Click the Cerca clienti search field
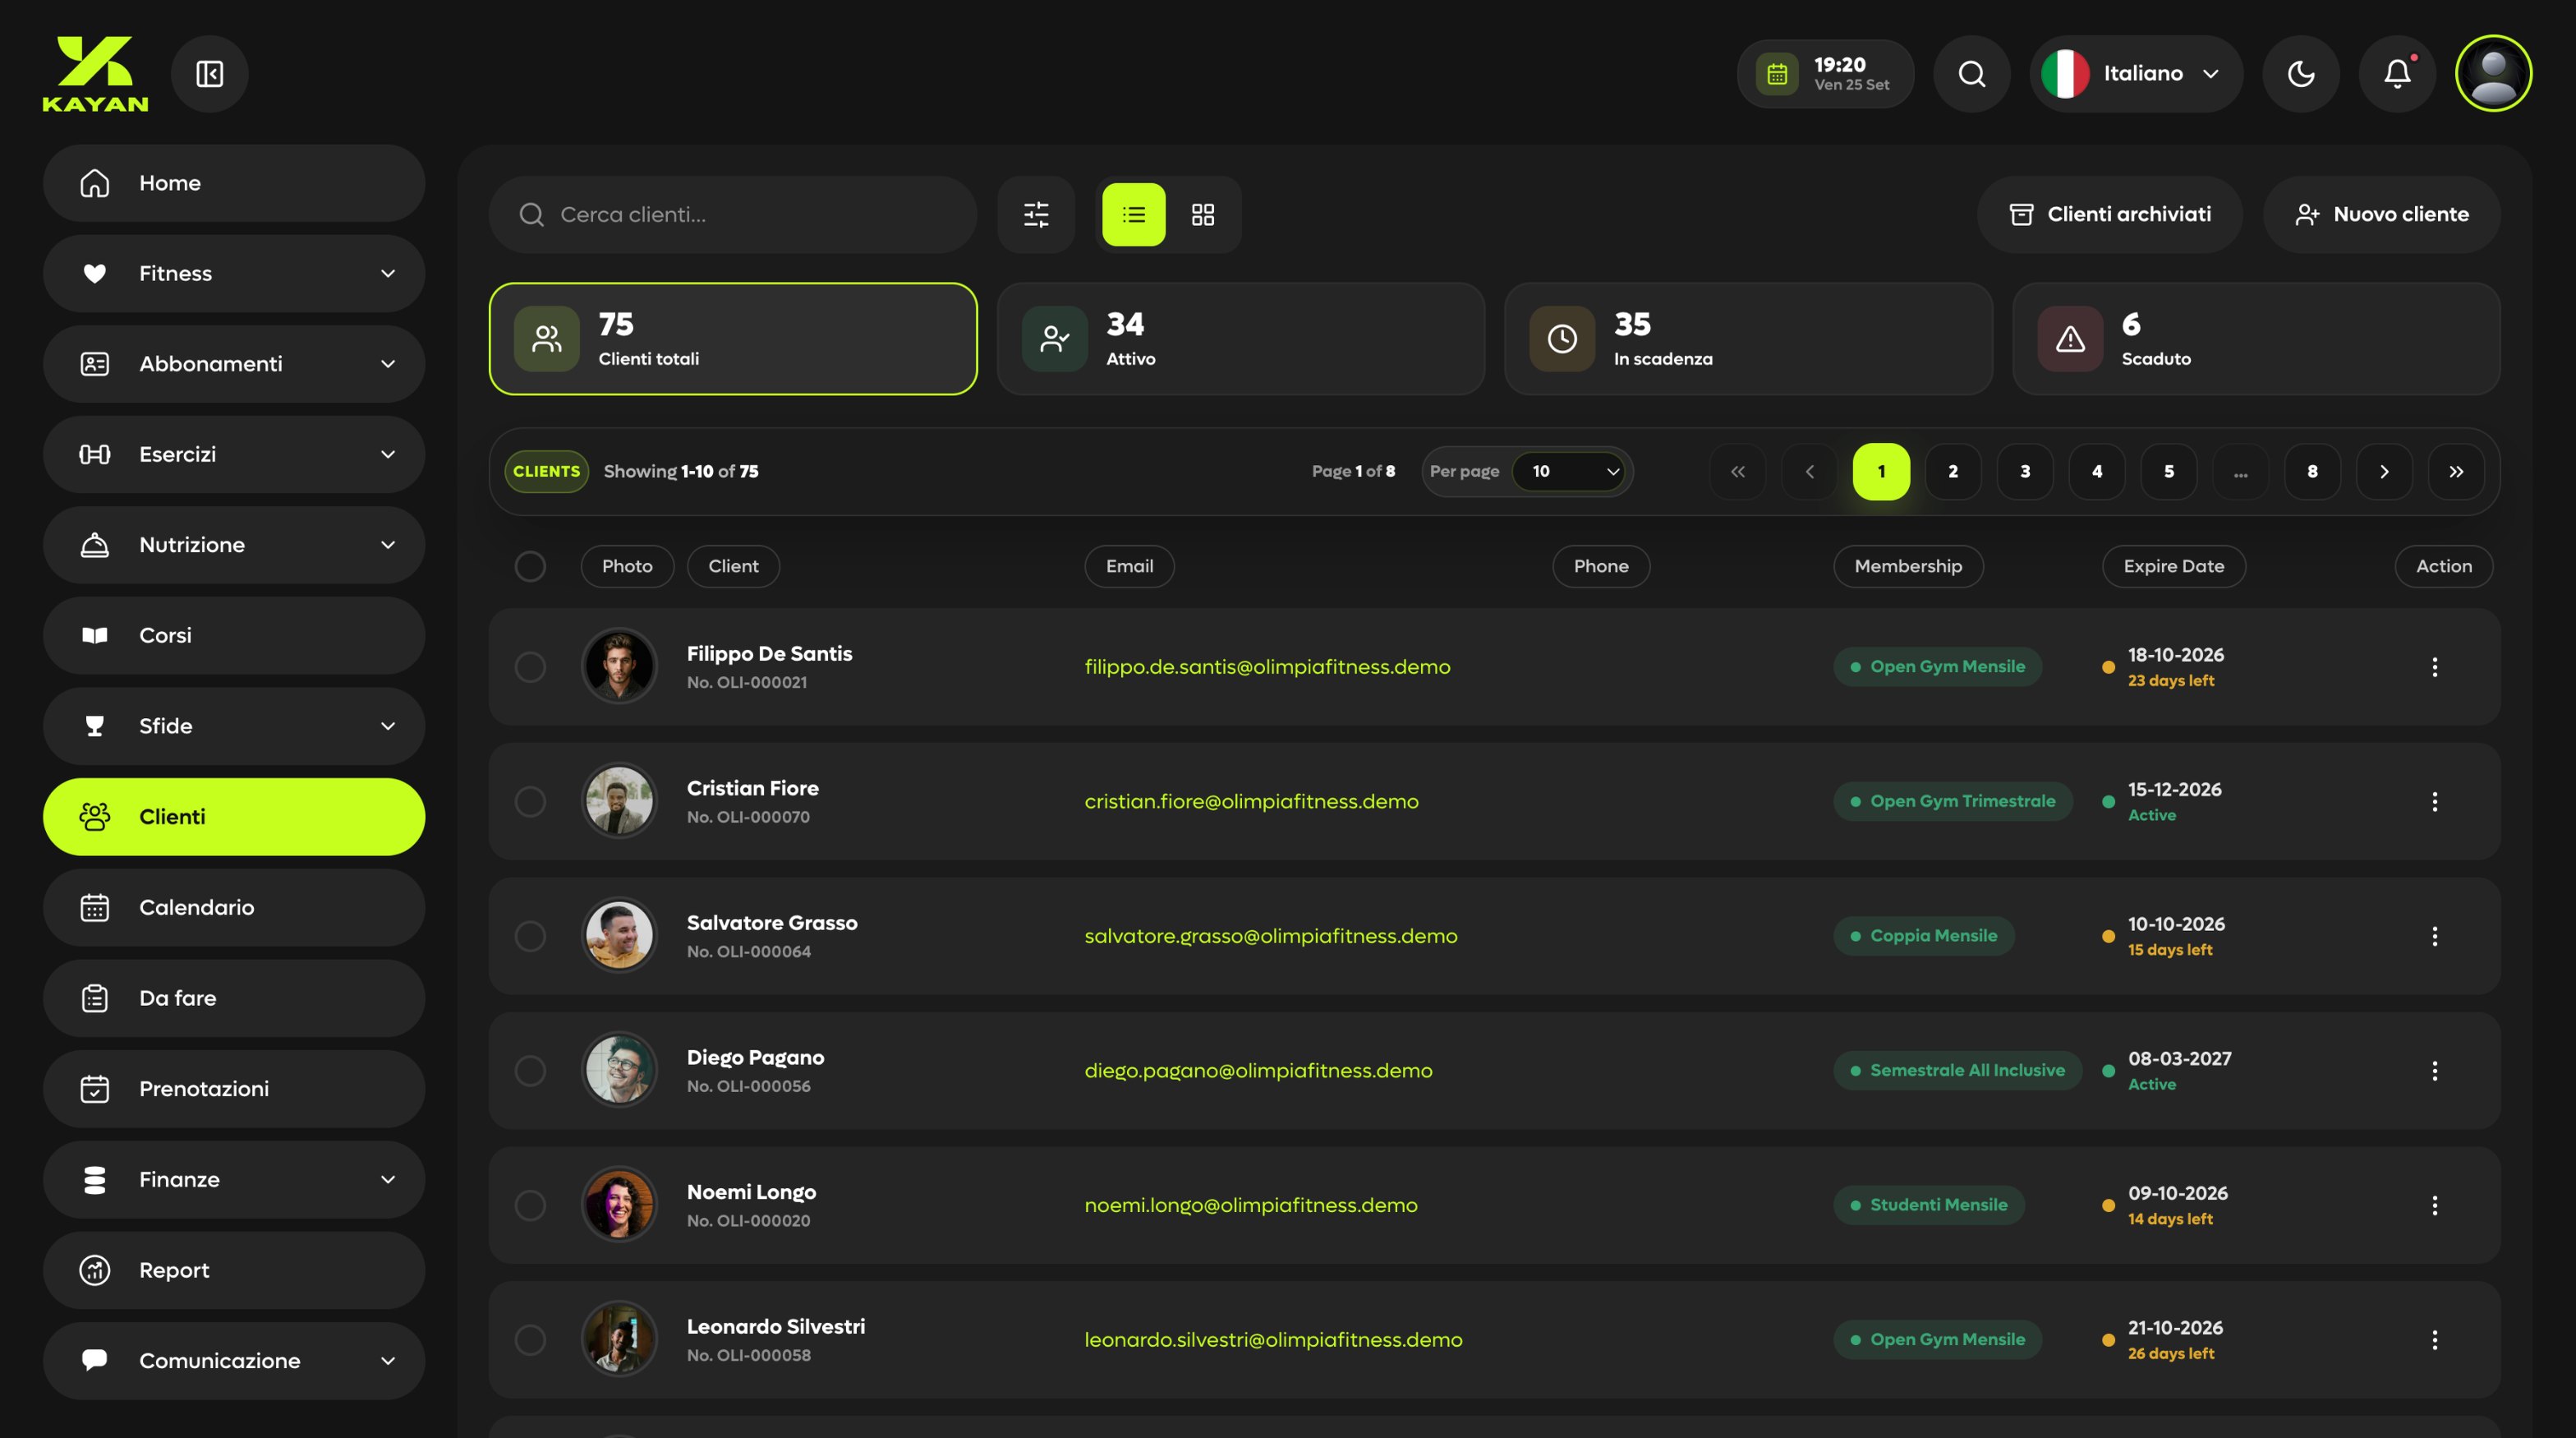Viewport: 2576px width, 1438px height. click(x=733, y=214)
